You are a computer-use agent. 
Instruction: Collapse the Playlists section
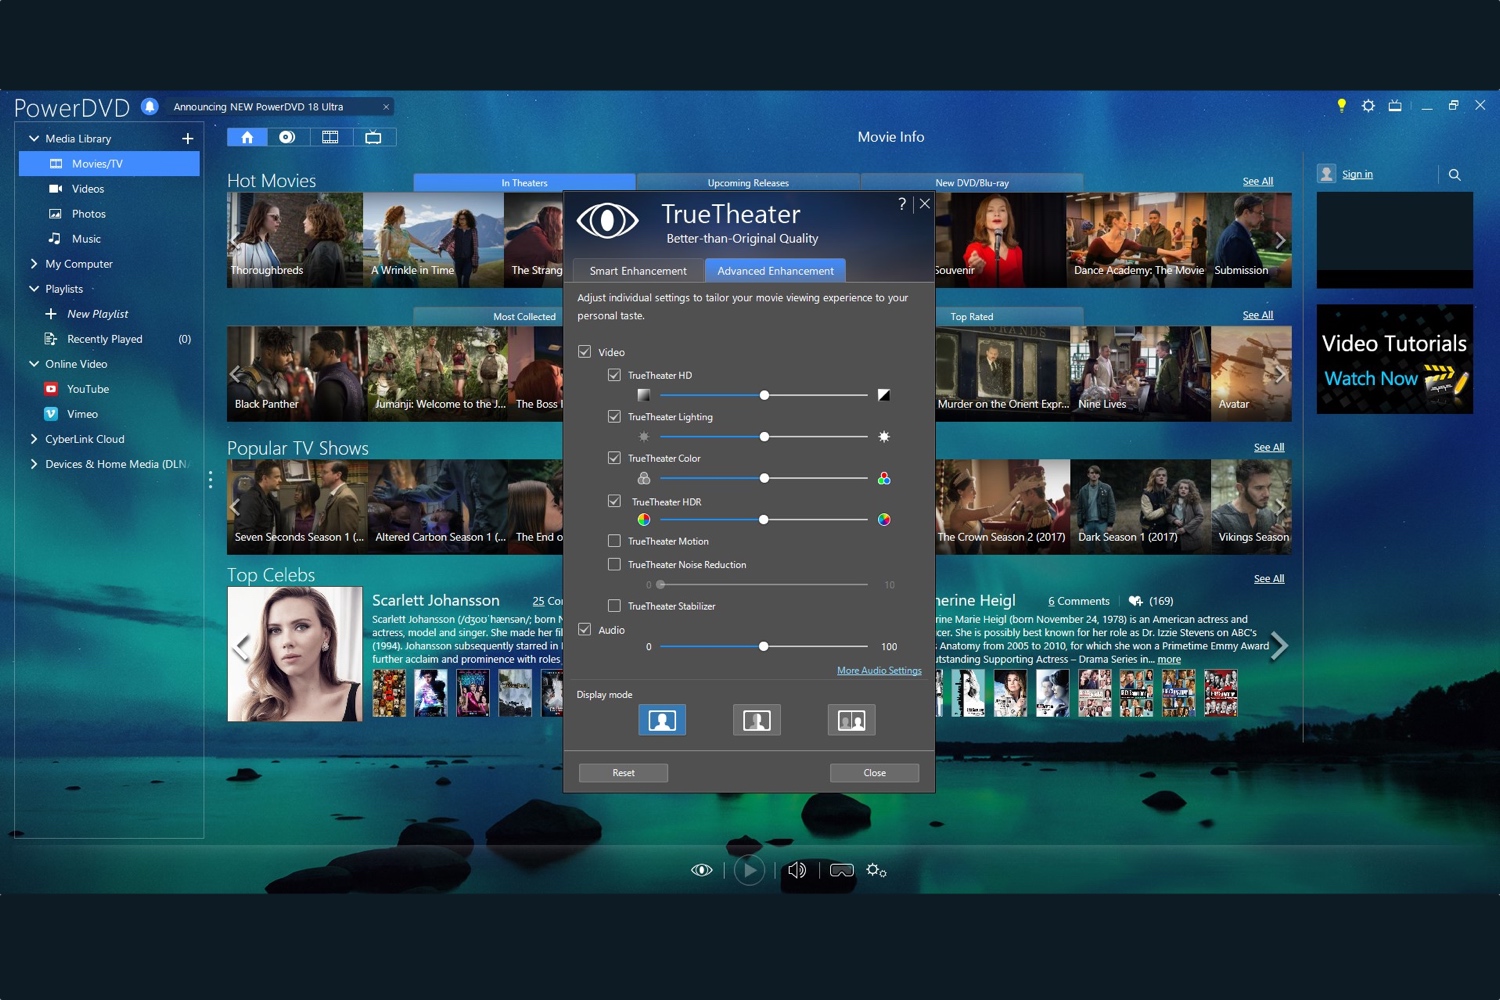coord(34,289)
